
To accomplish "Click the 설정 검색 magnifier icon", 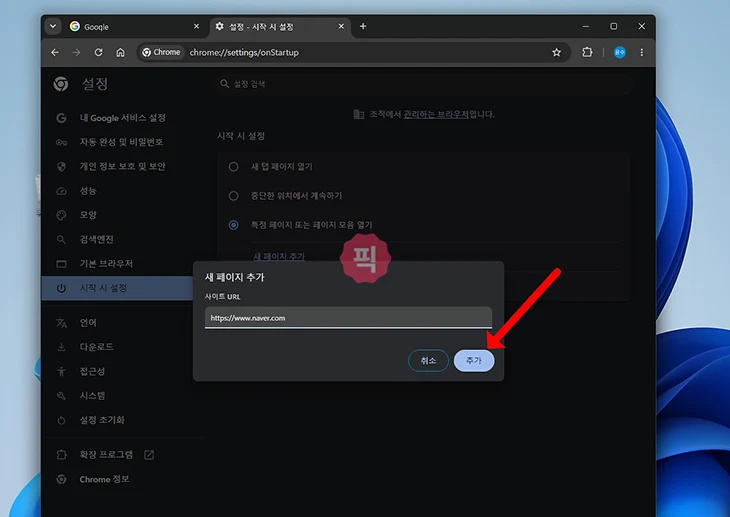I will click(224, 84).
